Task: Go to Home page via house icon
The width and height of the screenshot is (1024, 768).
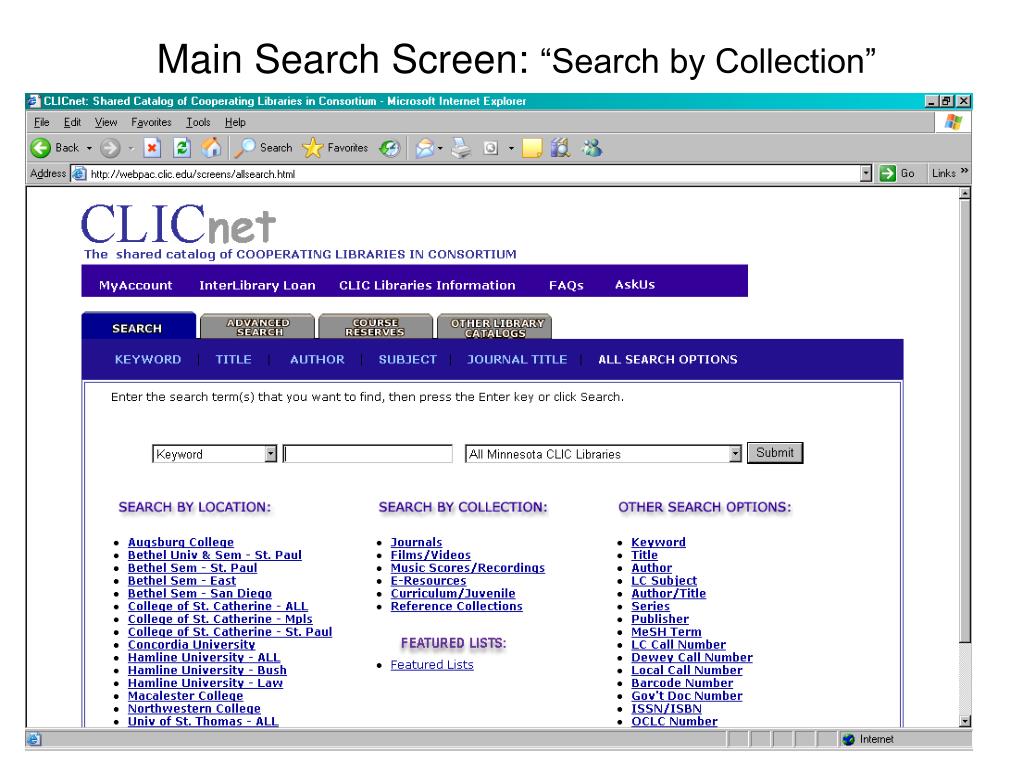Action: pos(211,148)
